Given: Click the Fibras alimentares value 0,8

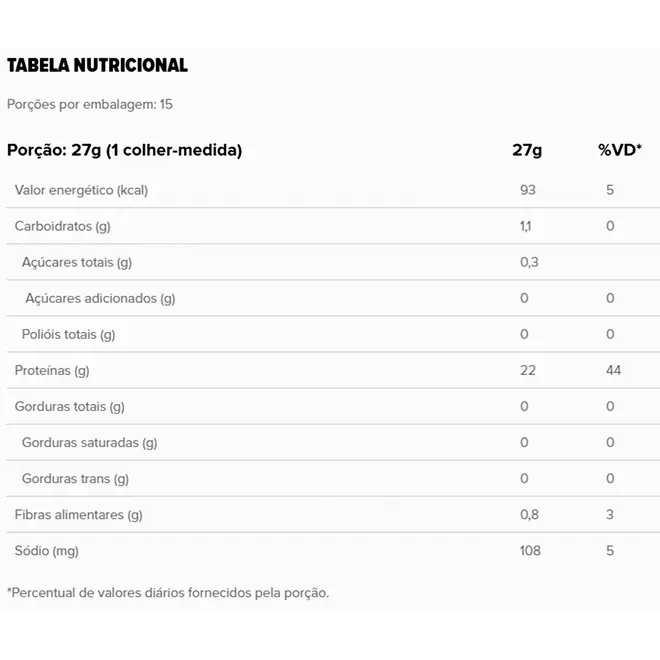Looking at the screenshot, I should (529, 514).
